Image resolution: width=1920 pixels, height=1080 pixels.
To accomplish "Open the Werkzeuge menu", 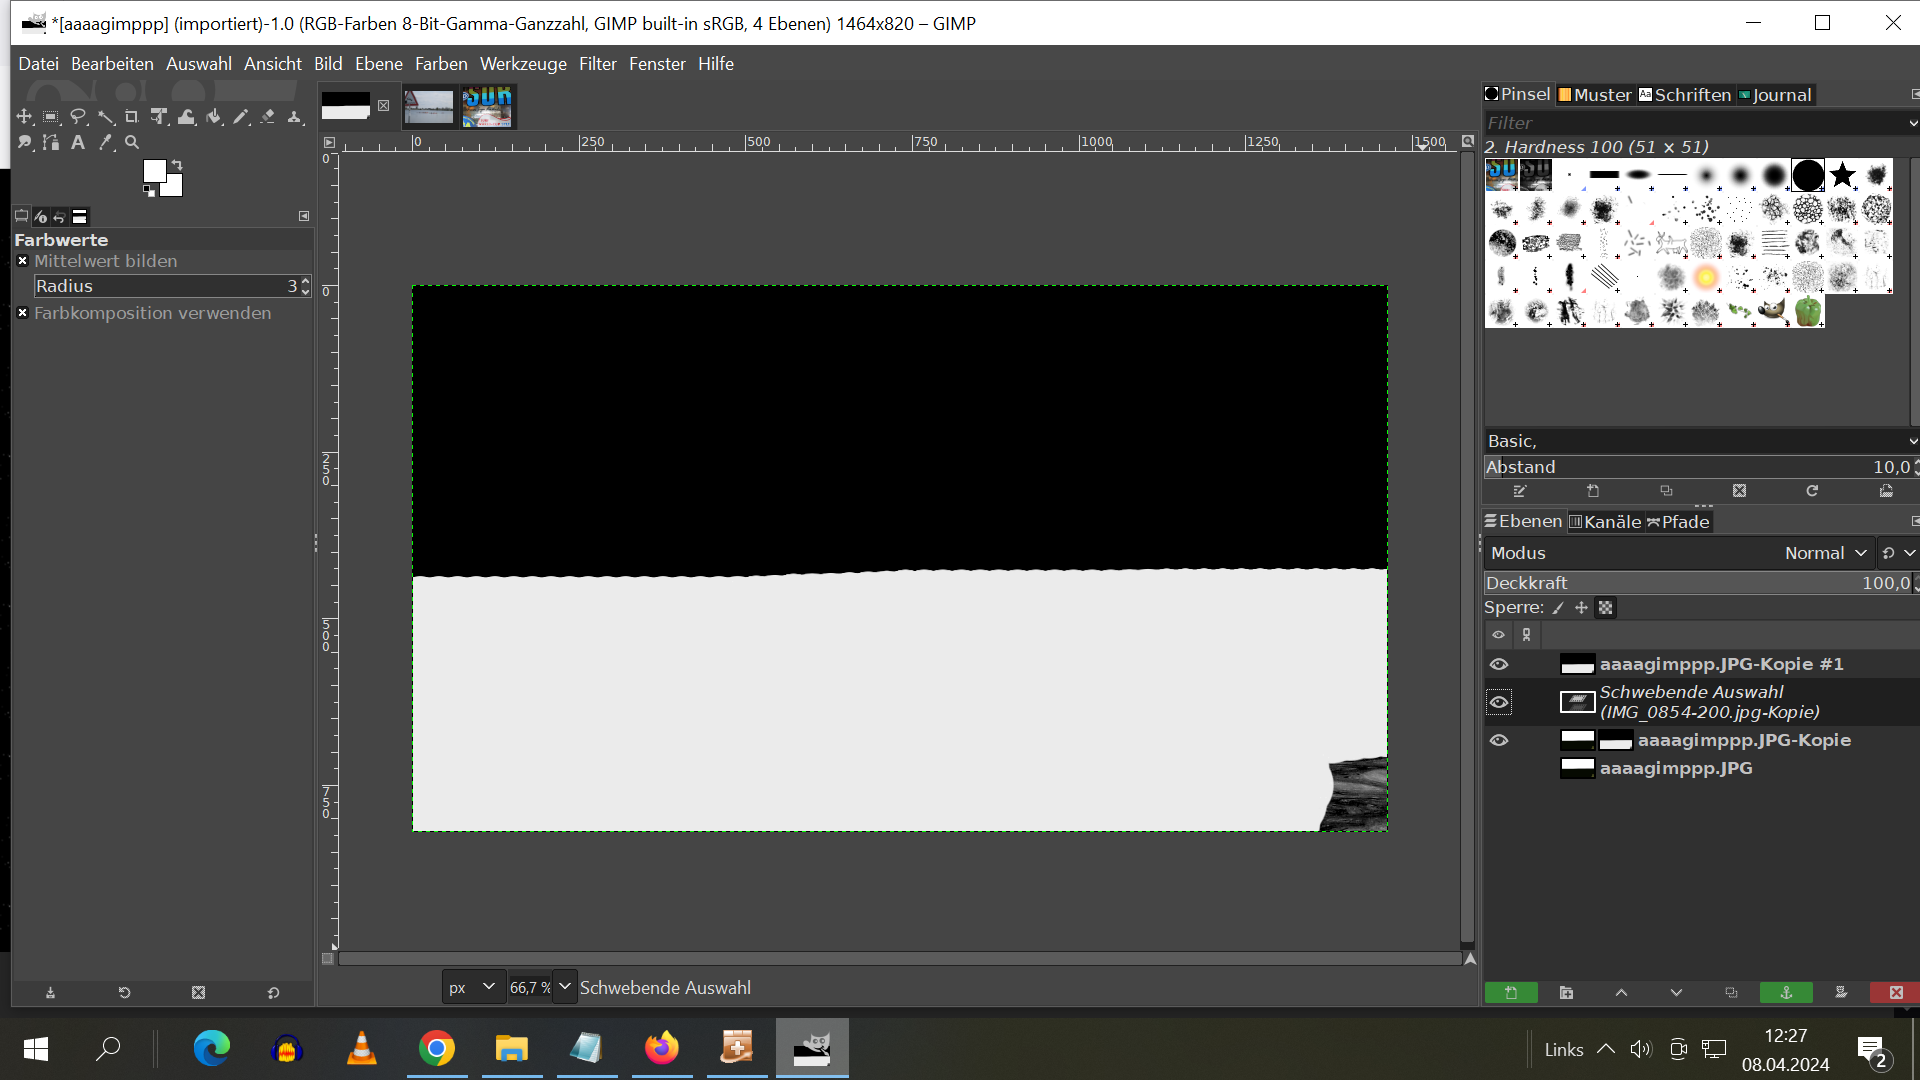I will (x=523, y=64).
